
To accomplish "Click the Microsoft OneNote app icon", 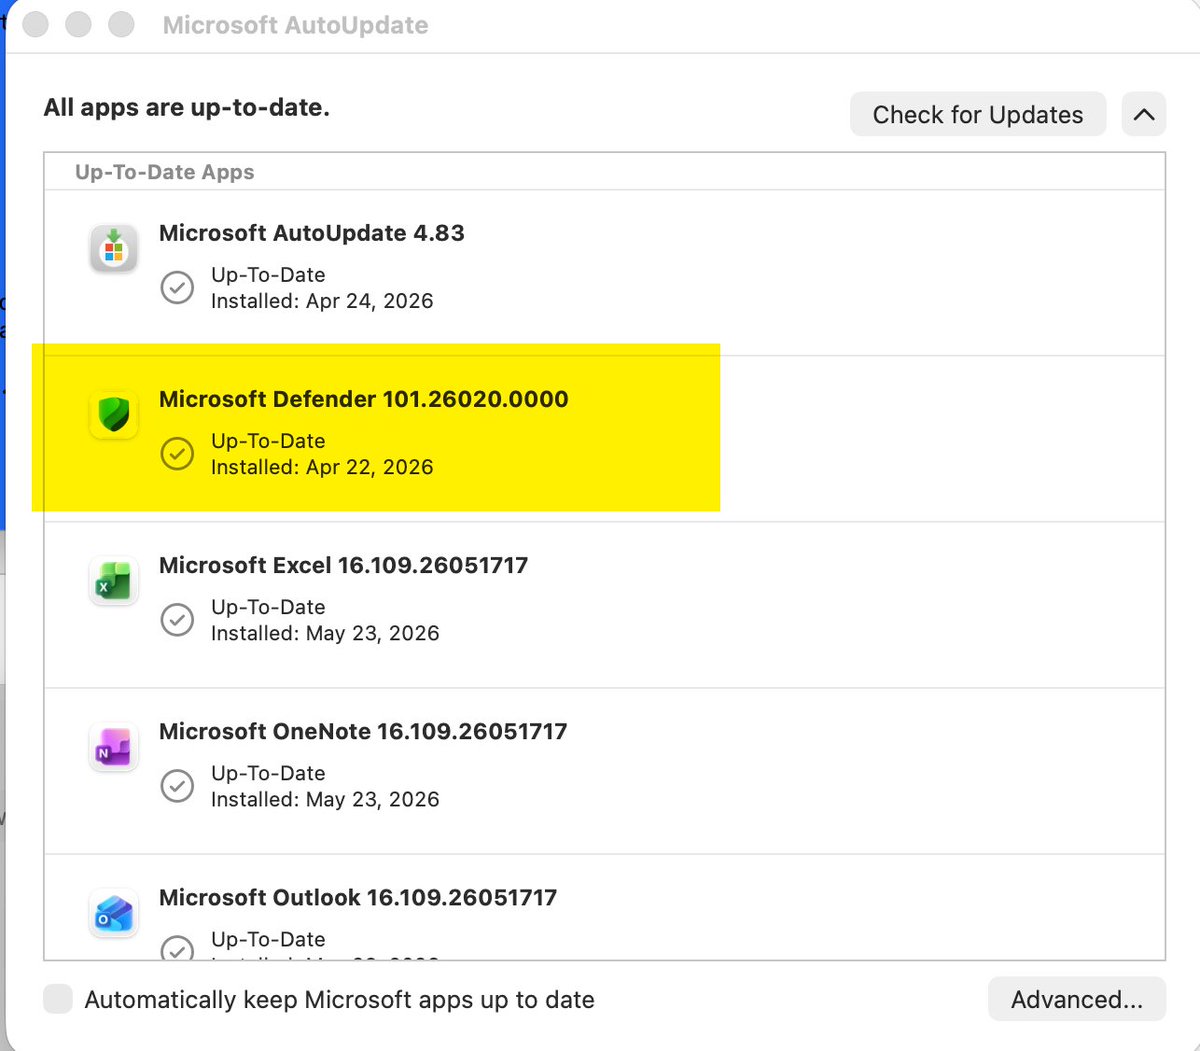I will (114, 746).
